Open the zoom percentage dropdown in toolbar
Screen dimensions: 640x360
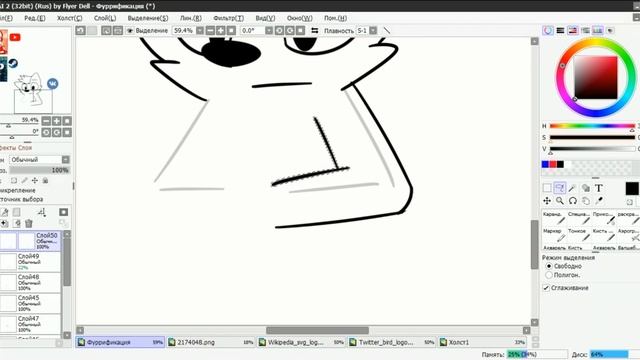click(200, 31)
